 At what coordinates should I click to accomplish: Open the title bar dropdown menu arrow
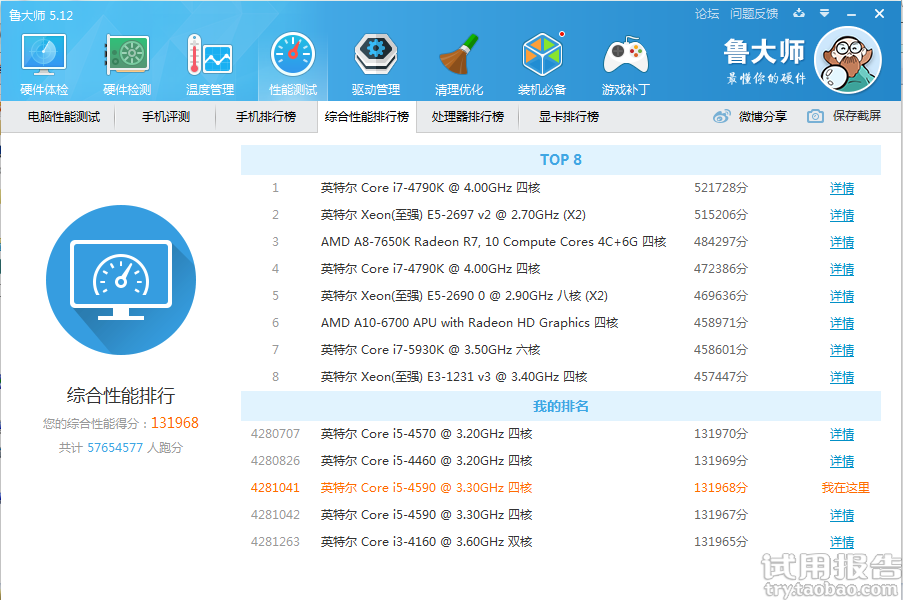pyautogui.click(x=825, y=13)
